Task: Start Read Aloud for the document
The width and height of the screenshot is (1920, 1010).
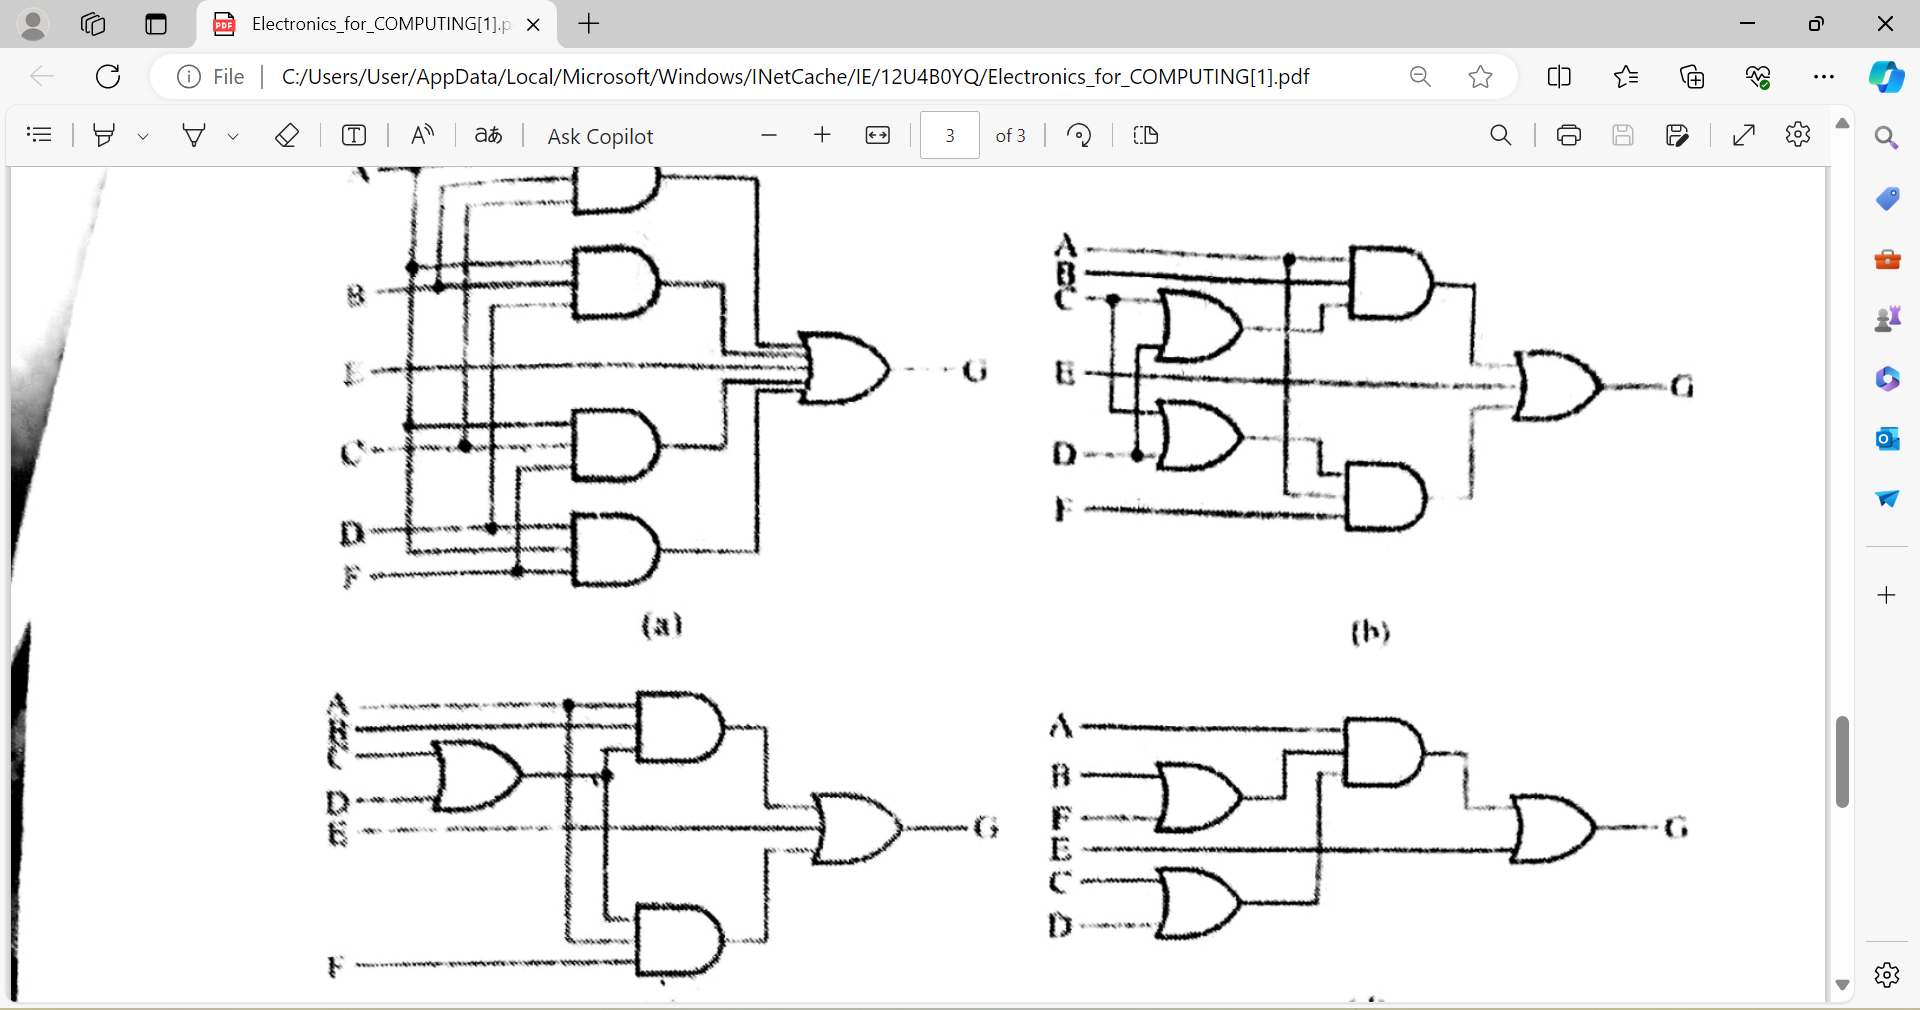Action: click(x=421, y=135)
